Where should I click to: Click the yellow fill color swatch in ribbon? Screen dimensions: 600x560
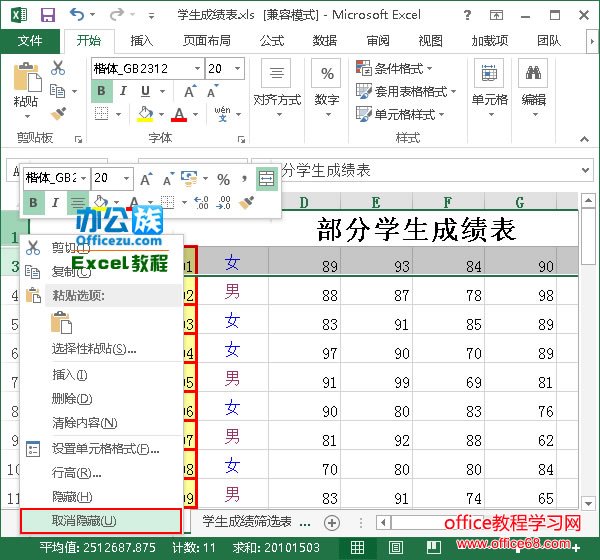(x=146, y=115)
